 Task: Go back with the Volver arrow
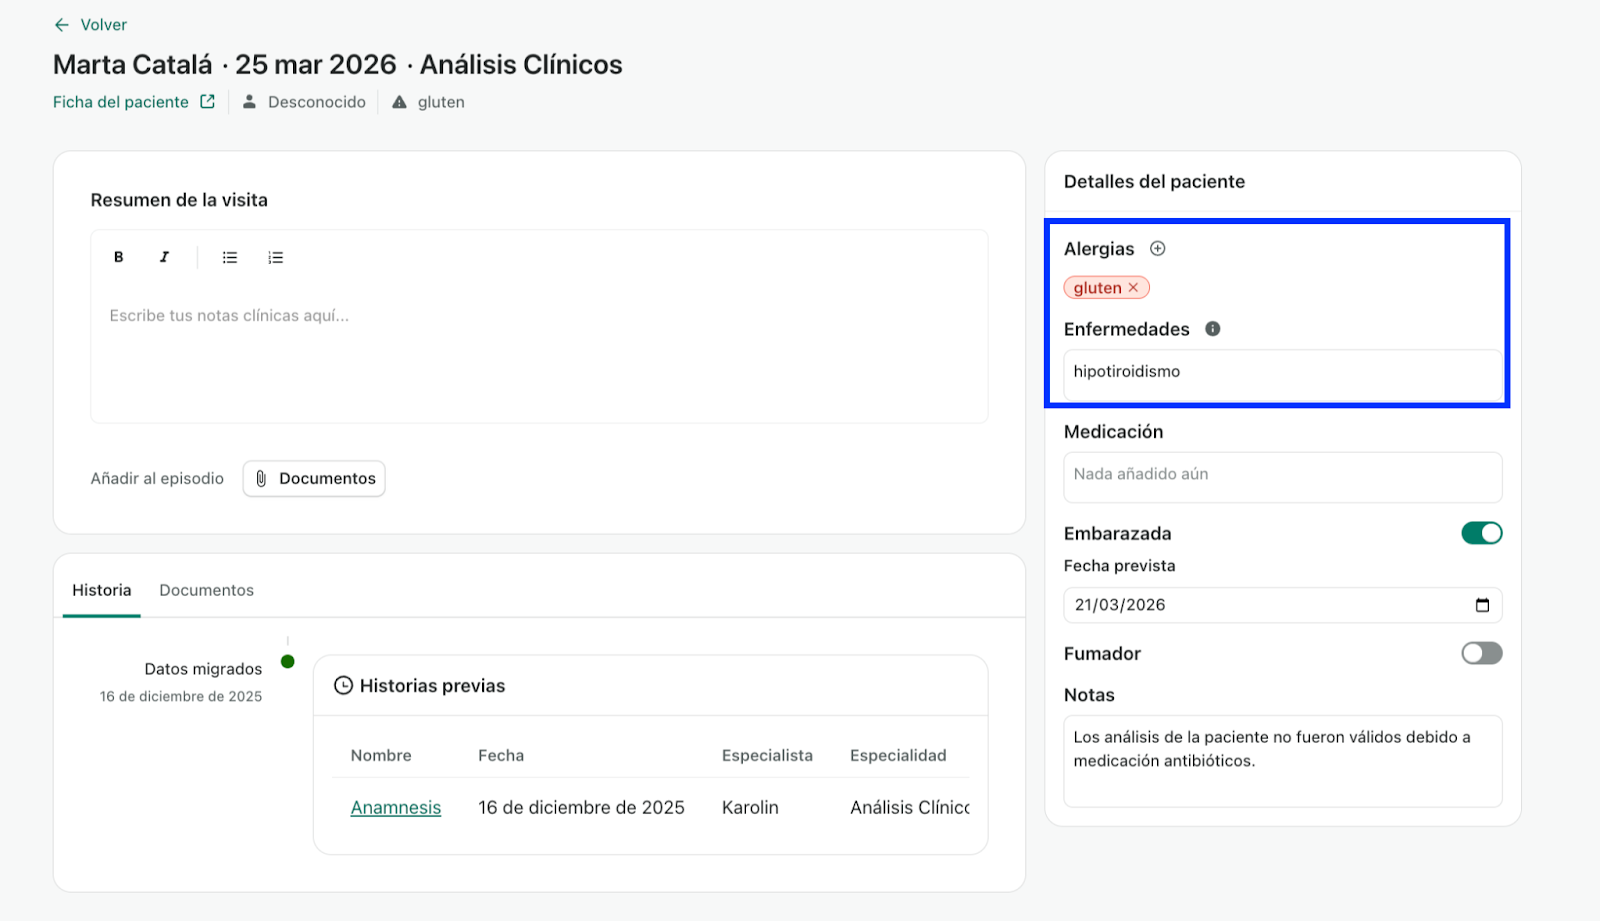pyautogui.click(x=62, y=25)
